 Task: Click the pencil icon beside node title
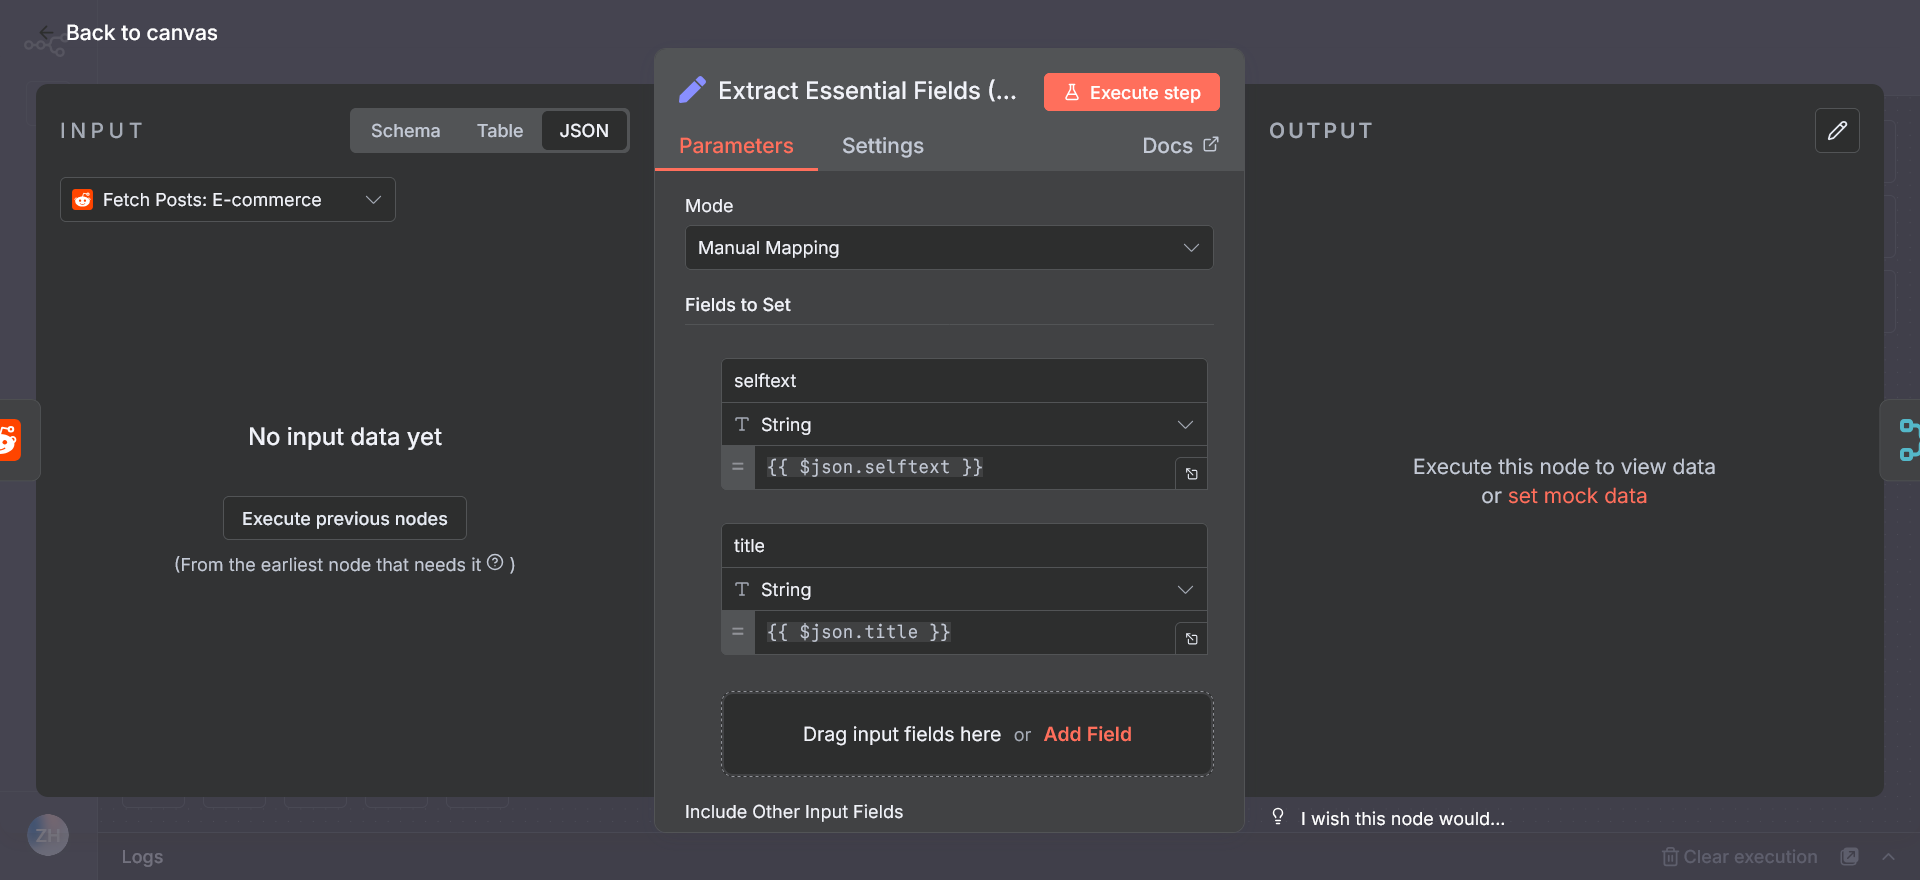coord(692,91)
